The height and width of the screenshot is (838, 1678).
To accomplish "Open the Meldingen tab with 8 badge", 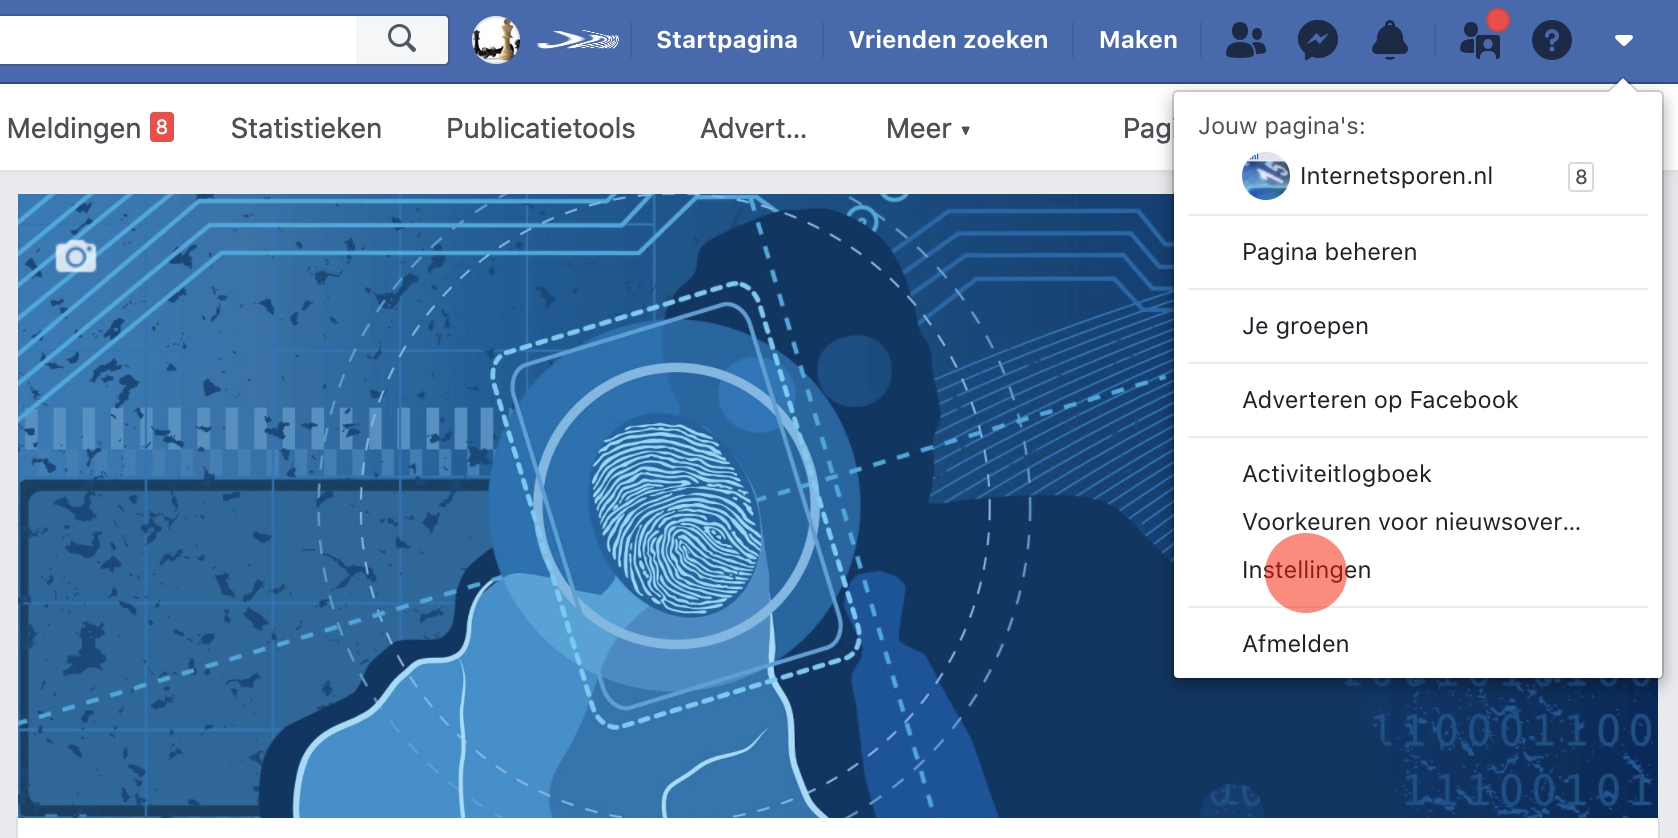I will click(x=90, y=129).
